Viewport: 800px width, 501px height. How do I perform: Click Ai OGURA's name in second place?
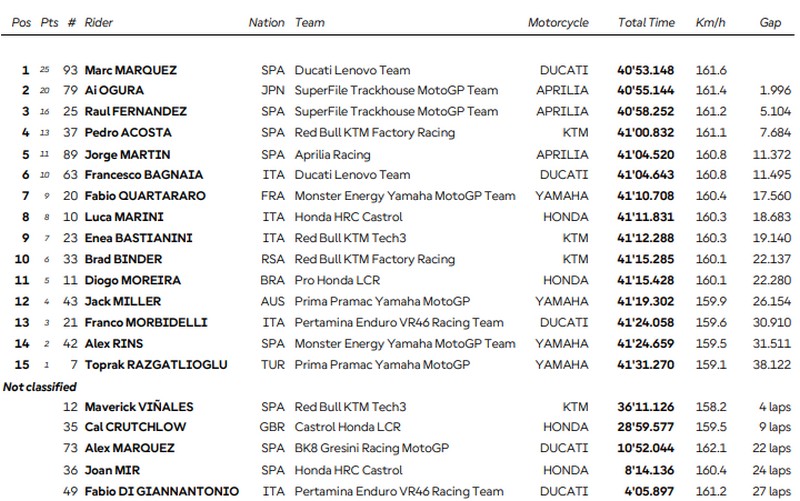114,90
